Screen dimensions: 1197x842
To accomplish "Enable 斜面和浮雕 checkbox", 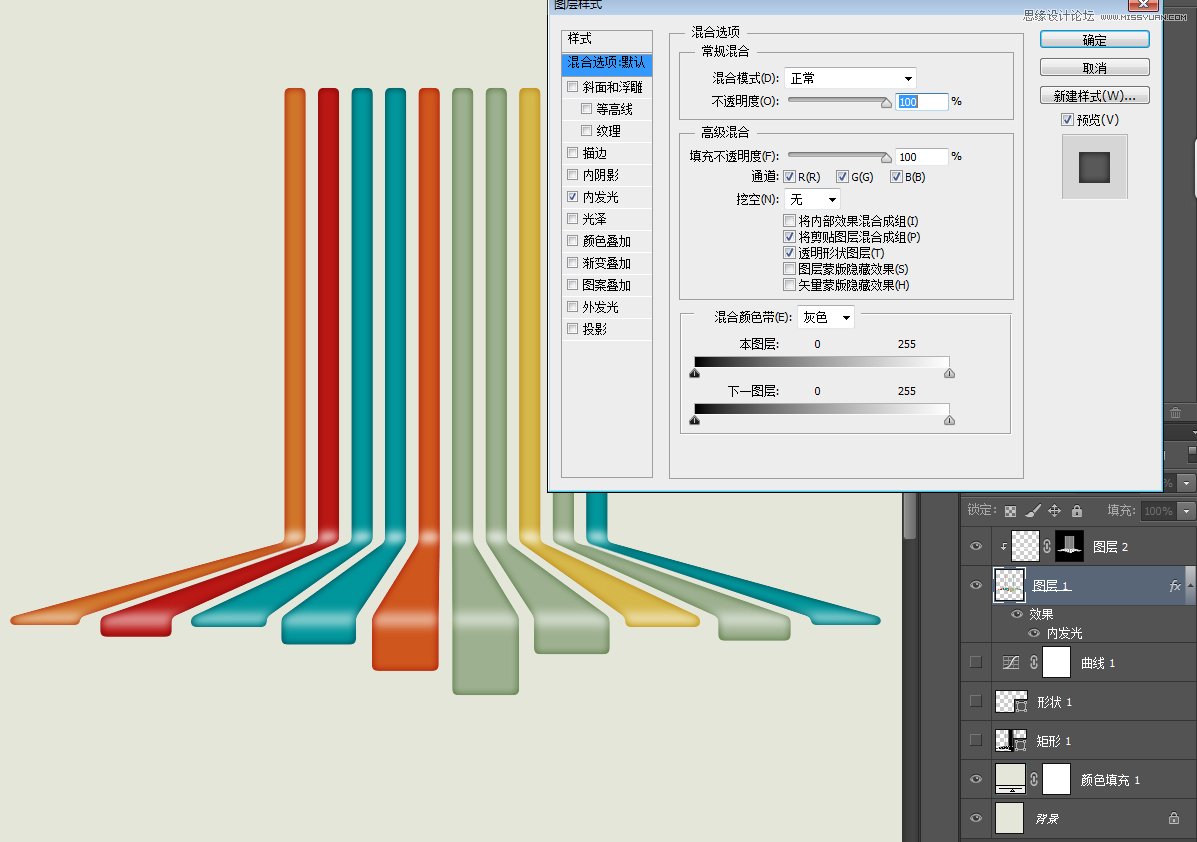I will coord(573,87).
